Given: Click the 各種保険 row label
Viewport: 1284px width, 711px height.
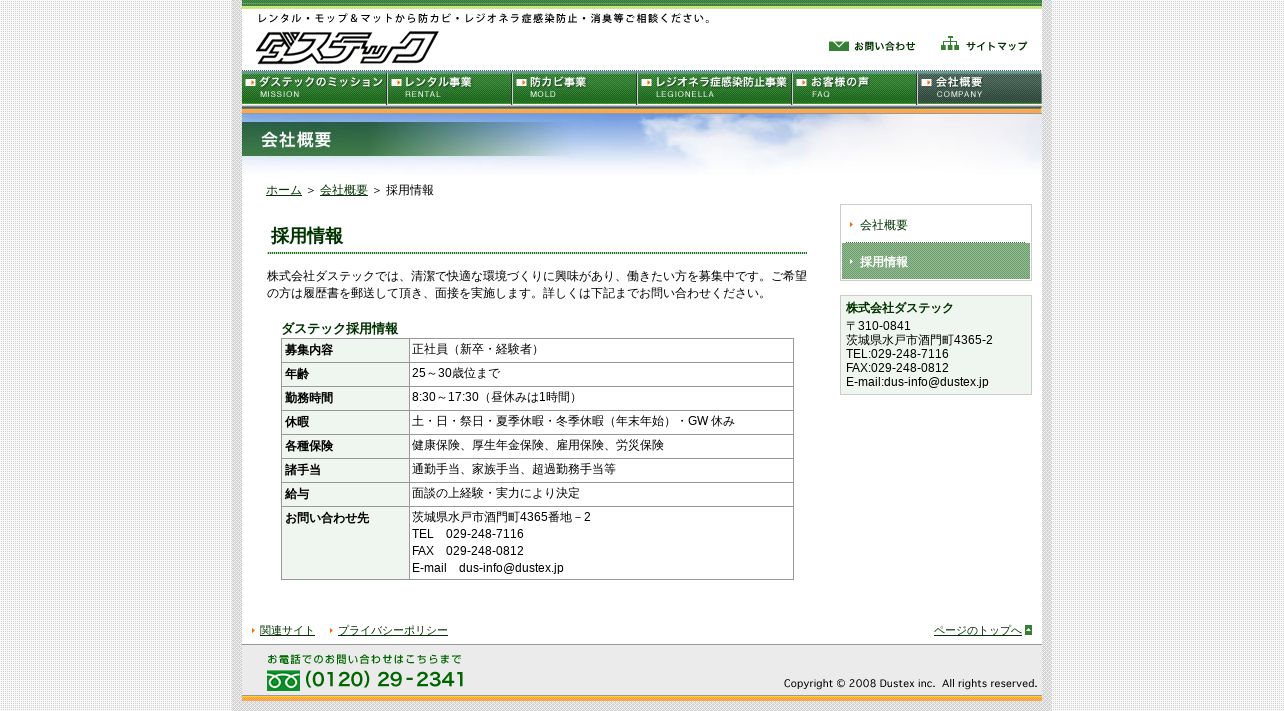Looking at the screenshot, I should (x=345, y=446).
